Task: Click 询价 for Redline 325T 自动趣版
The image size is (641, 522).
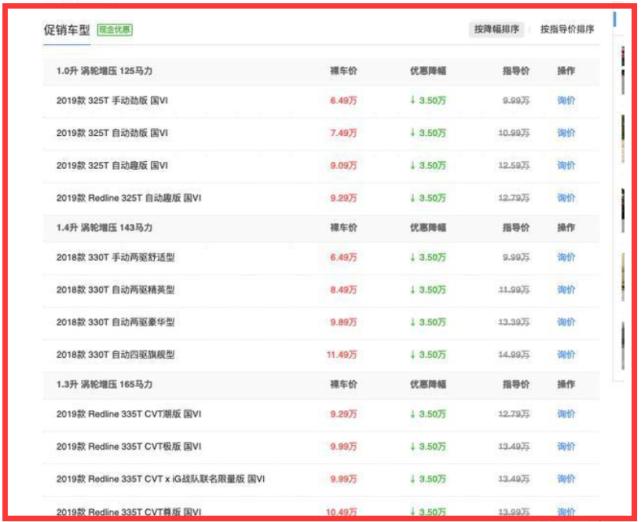Action: click(x=566, y=198)
